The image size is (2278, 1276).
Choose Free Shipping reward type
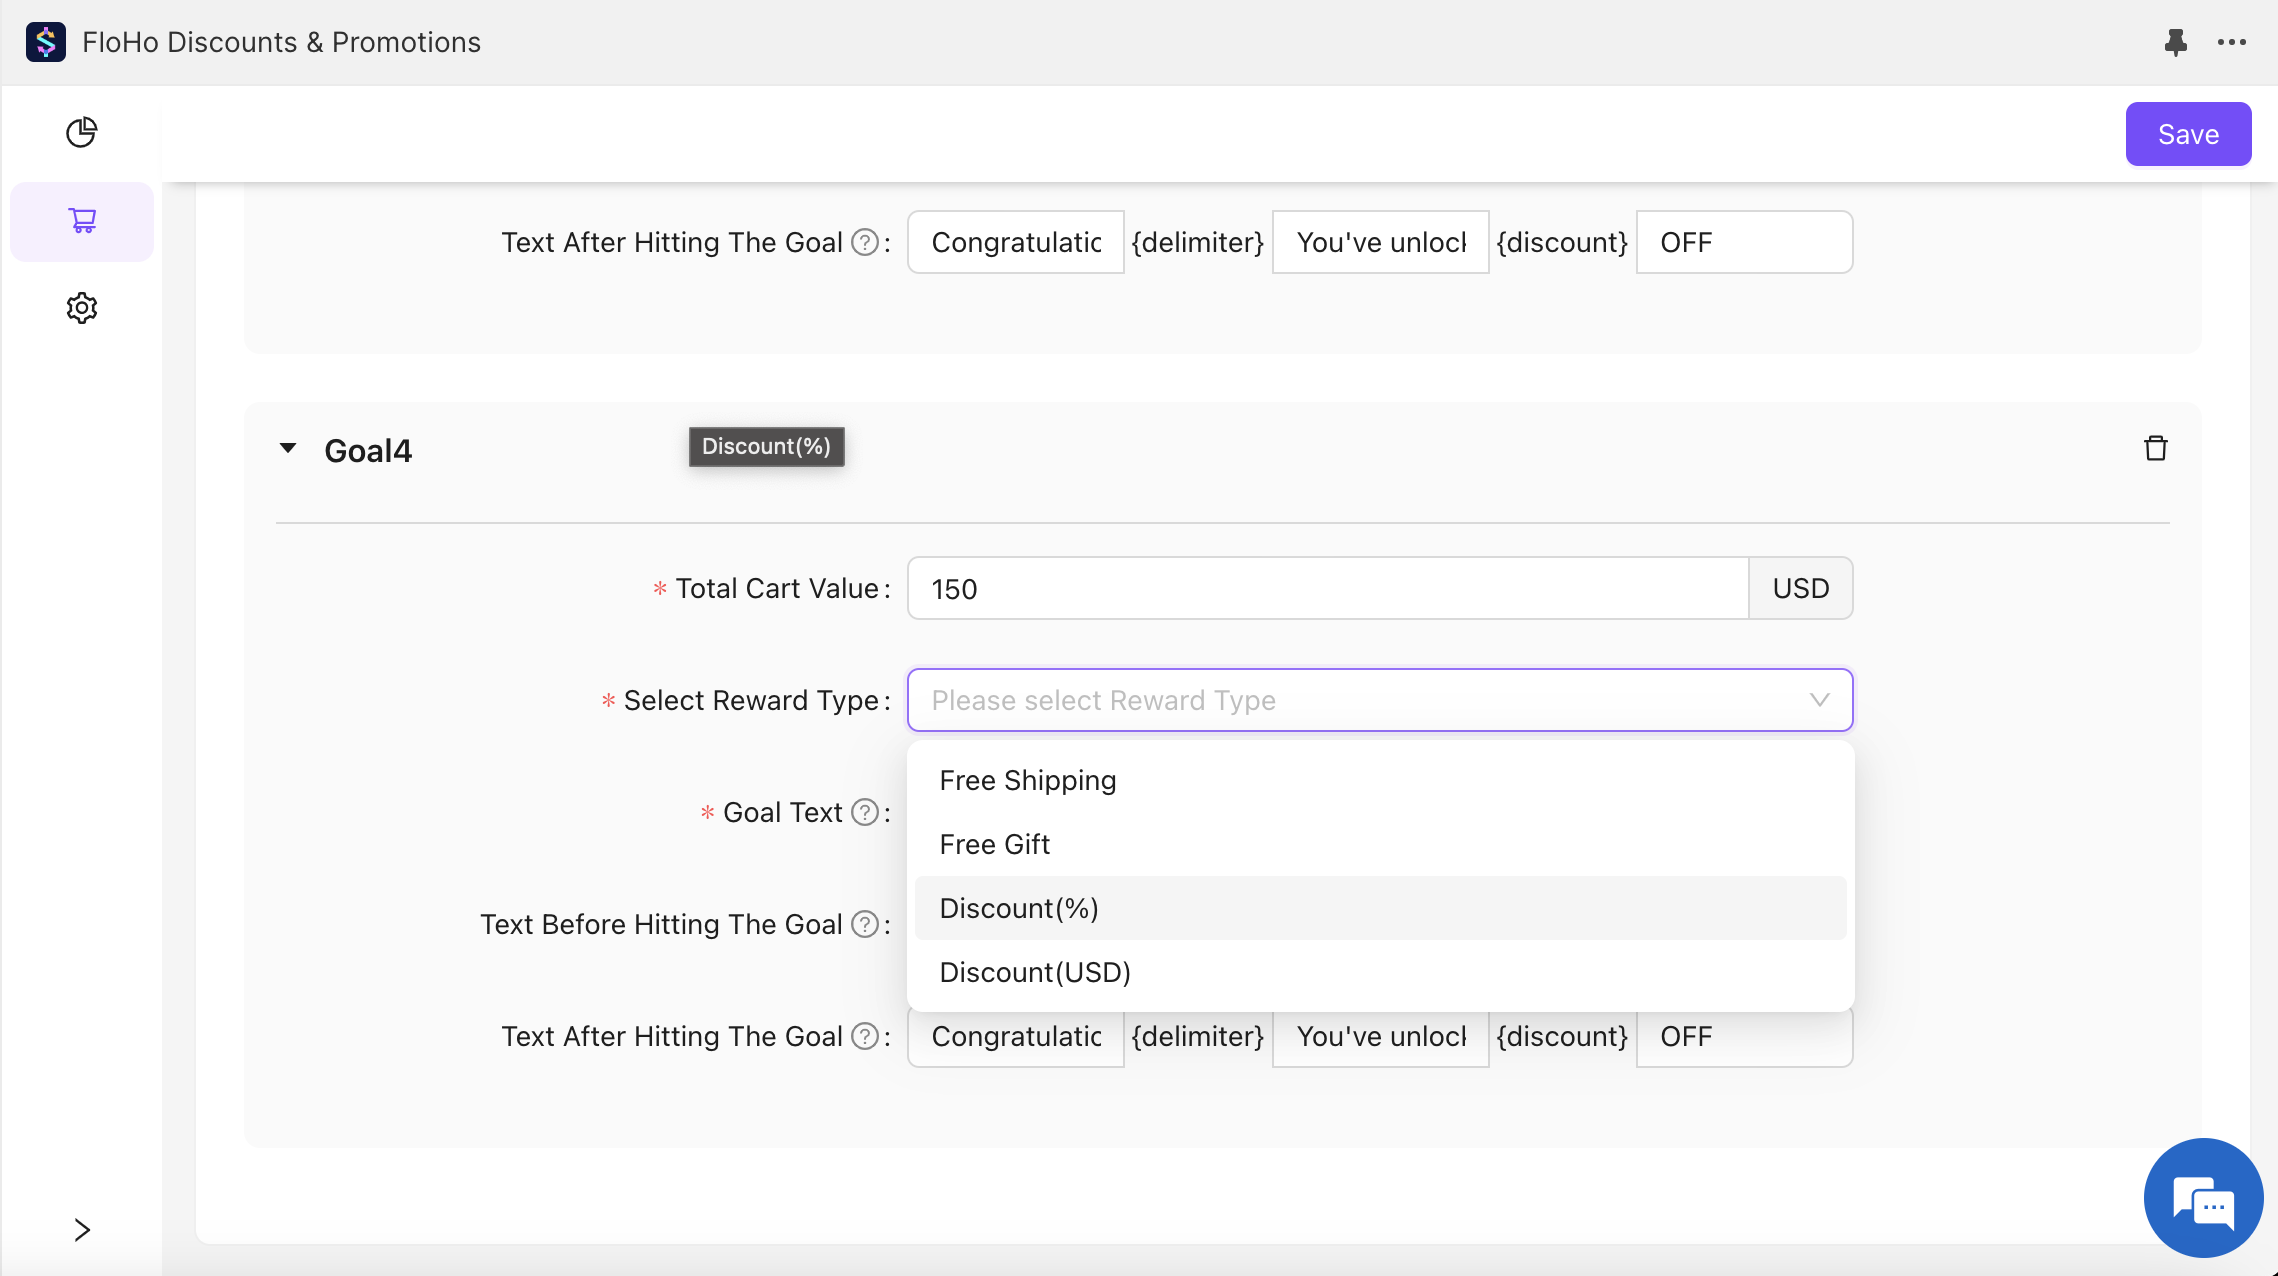point(1027,780)
